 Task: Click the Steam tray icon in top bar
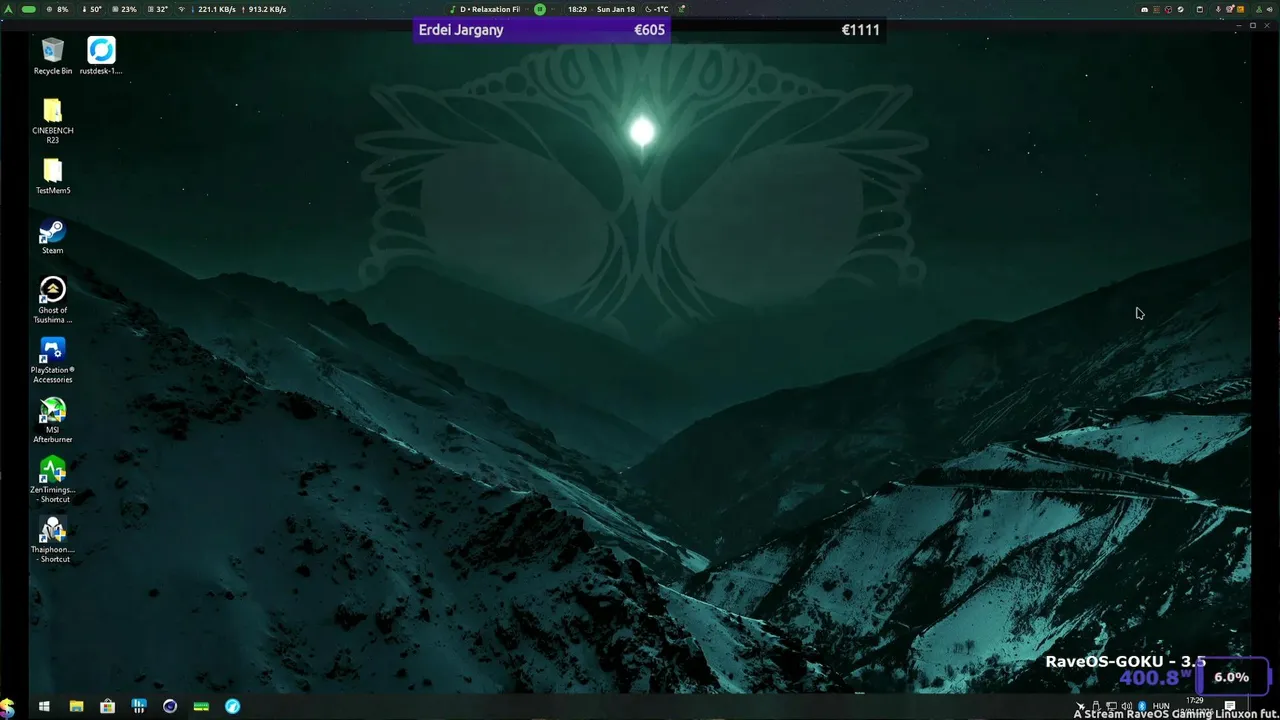(x=1181, y=9)
